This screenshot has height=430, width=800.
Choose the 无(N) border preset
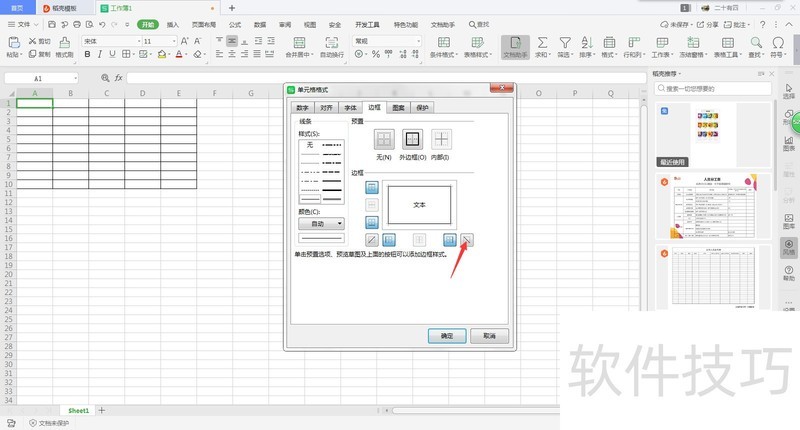(384, 139)
